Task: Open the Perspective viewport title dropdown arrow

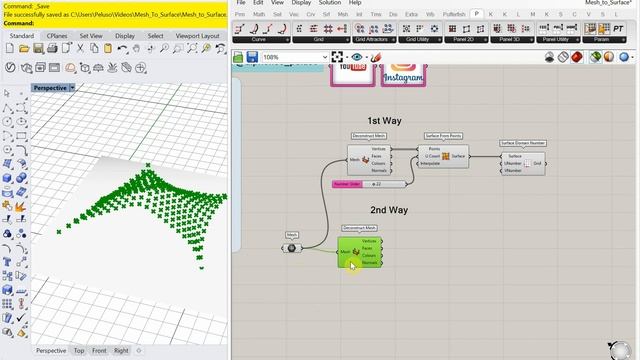Action: click(72, 88)
